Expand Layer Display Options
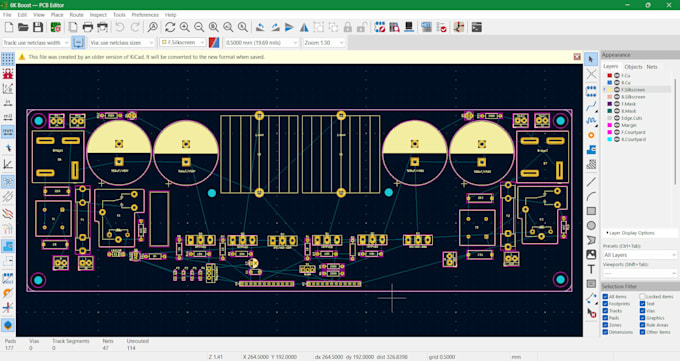This screenshot has width=680, height=361. pyautogui.click(x=630, y=233)
